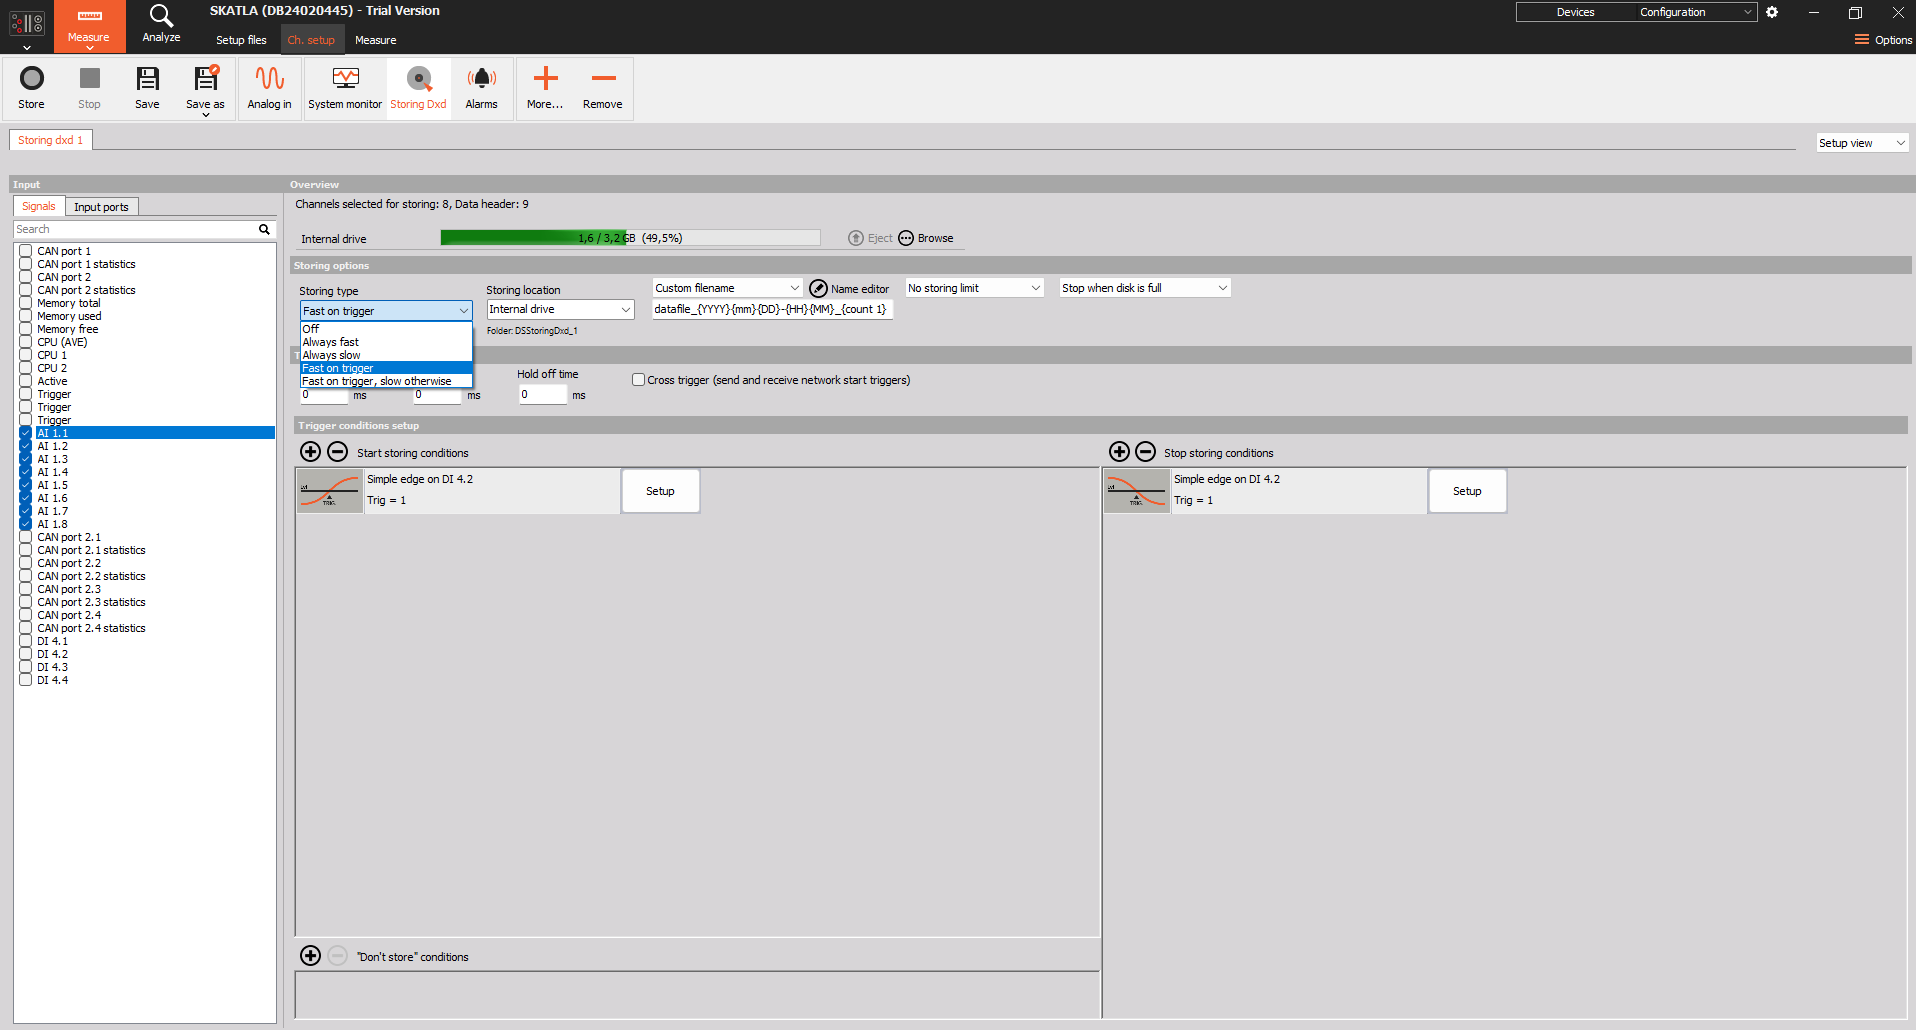Uncheck the AI 1.3 channel checkbox
Screen dimensions: 1916x1030
point(25,458)
